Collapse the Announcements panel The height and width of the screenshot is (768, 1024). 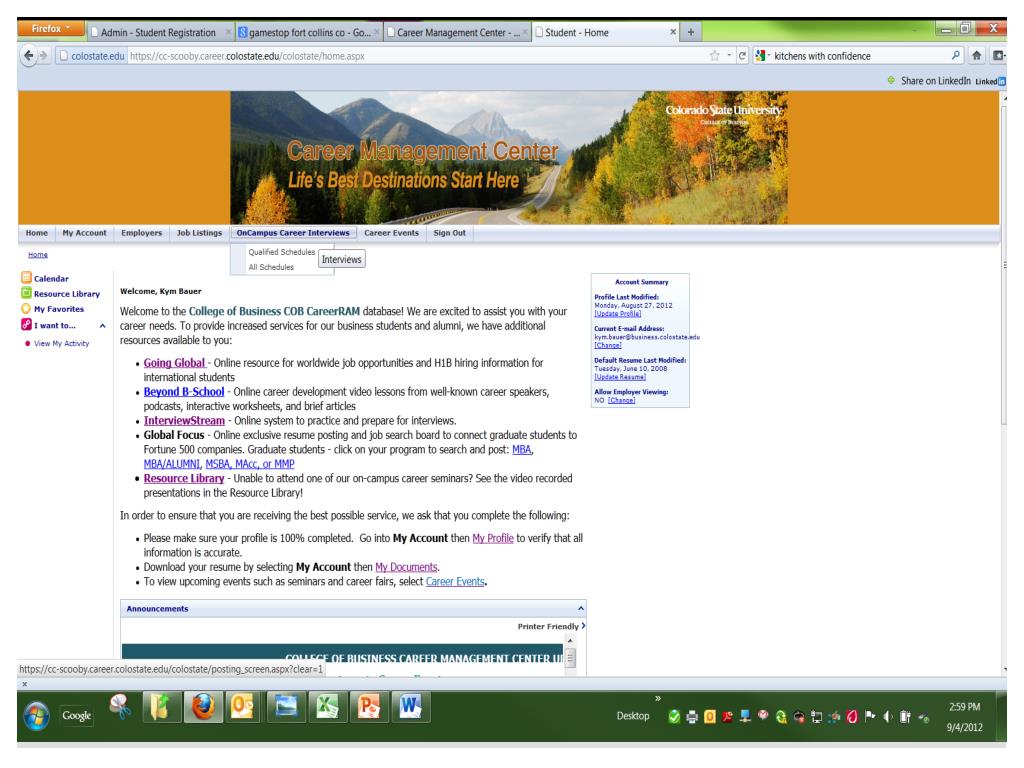(x=580, y=608)
